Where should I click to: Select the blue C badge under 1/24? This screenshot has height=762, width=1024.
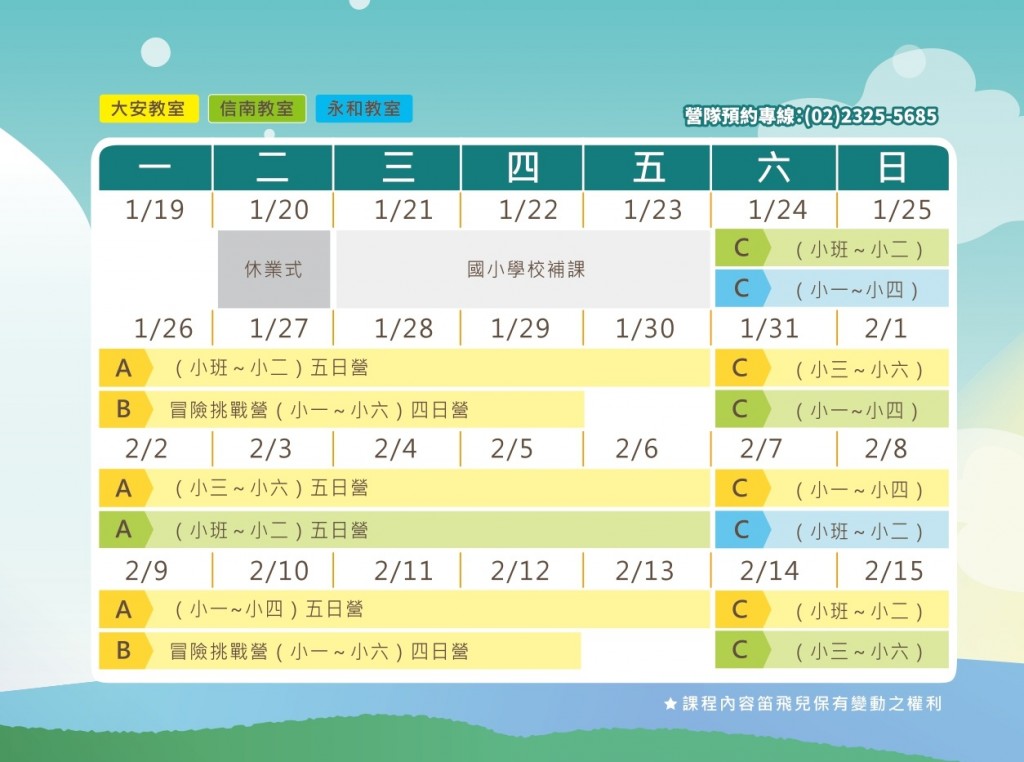742,289
